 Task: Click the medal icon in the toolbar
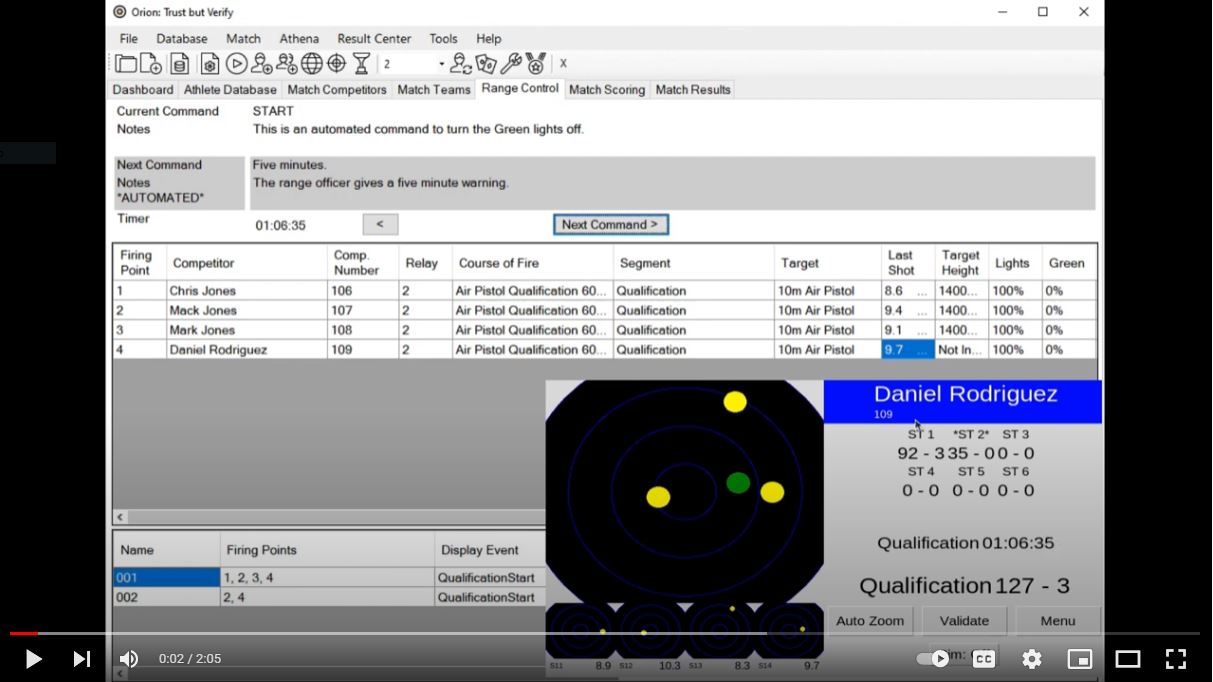tap(536, 62)
